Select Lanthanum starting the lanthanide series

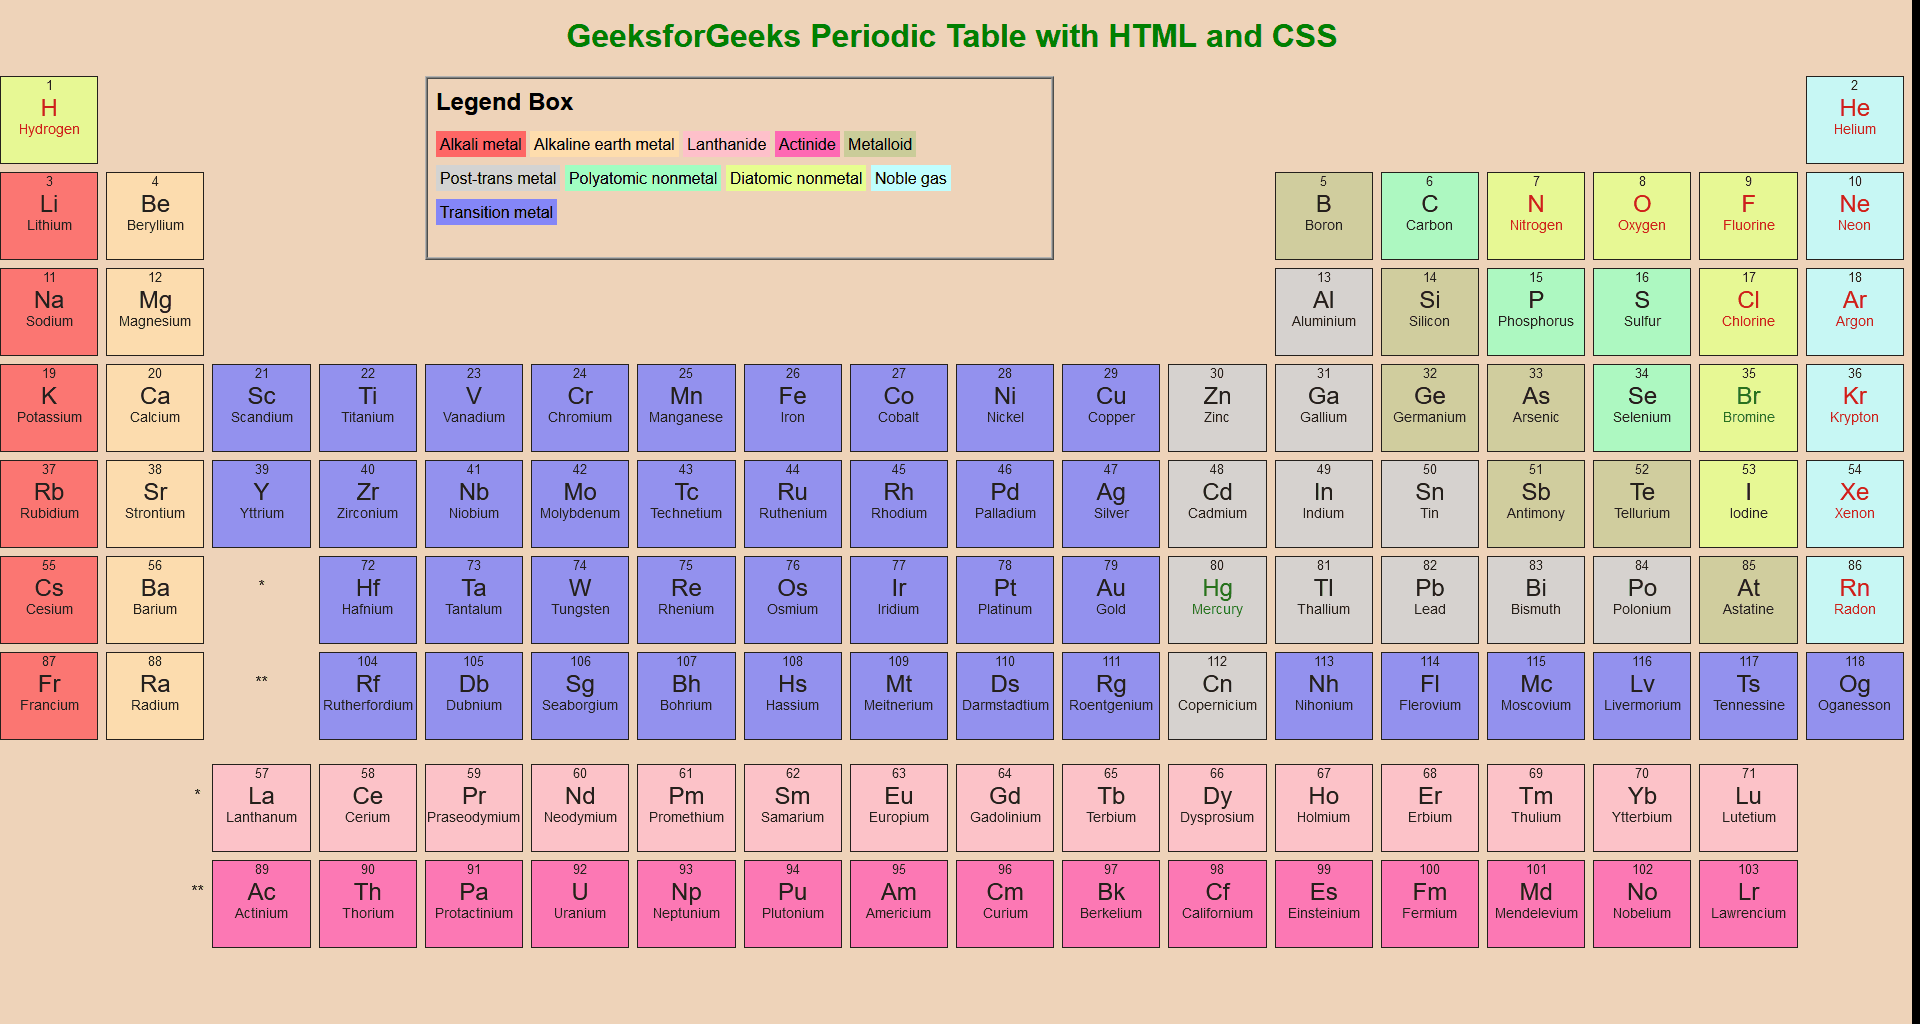coord(261,807)
